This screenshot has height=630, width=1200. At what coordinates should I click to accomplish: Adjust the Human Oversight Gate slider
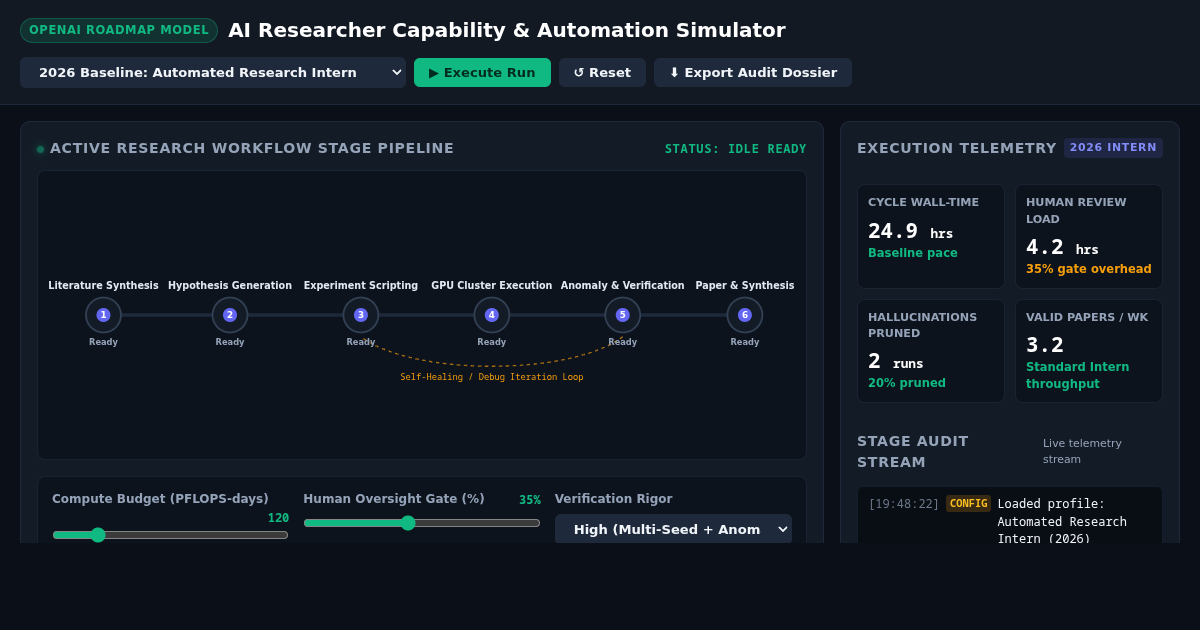click(422, 523)
